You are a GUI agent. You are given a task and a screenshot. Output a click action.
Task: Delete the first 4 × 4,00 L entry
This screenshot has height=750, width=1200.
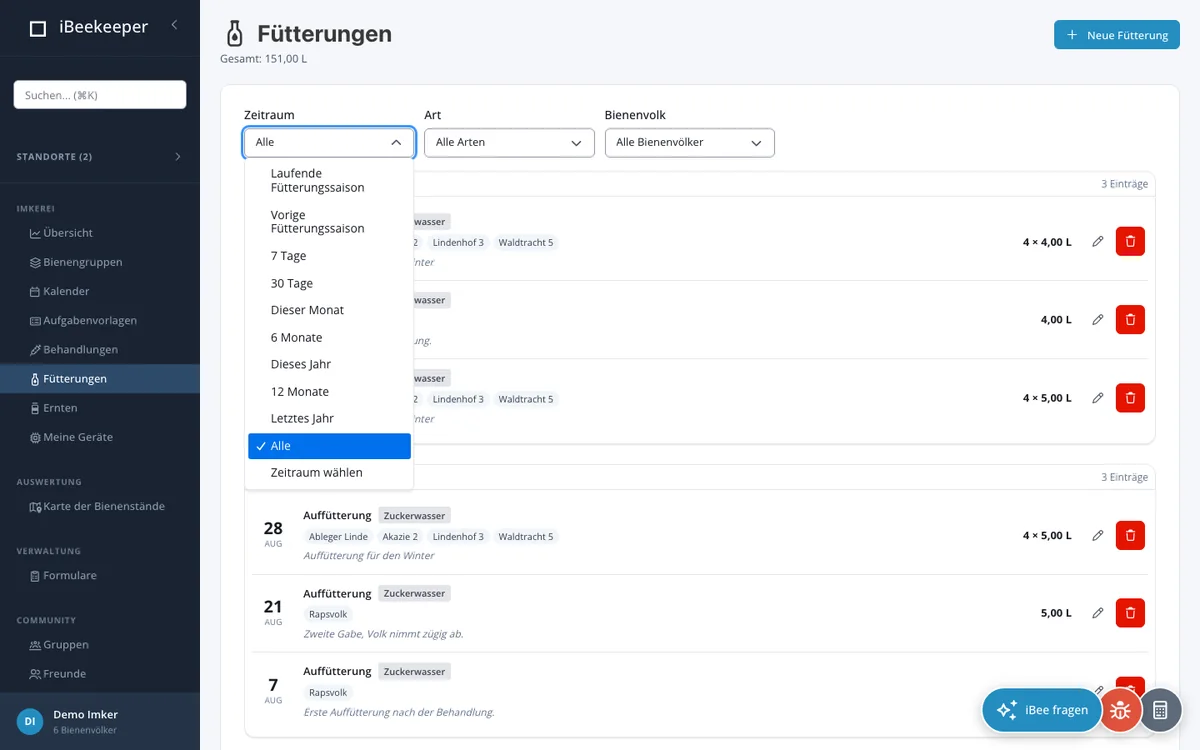pos(1130,241)
